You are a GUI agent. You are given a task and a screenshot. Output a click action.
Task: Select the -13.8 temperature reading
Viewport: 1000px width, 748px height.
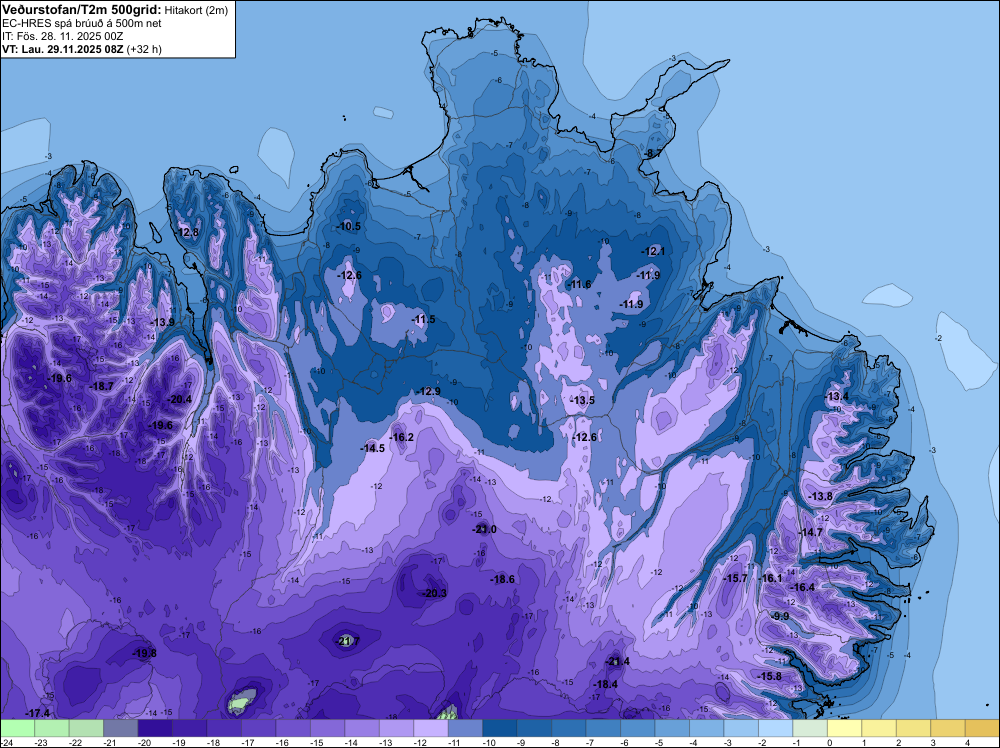coord(821,496)
